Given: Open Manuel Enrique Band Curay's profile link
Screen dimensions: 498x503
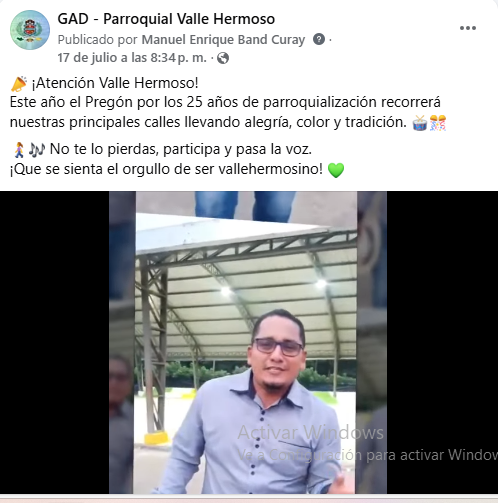Looking at the screenshot, I should tap(223, 40).
